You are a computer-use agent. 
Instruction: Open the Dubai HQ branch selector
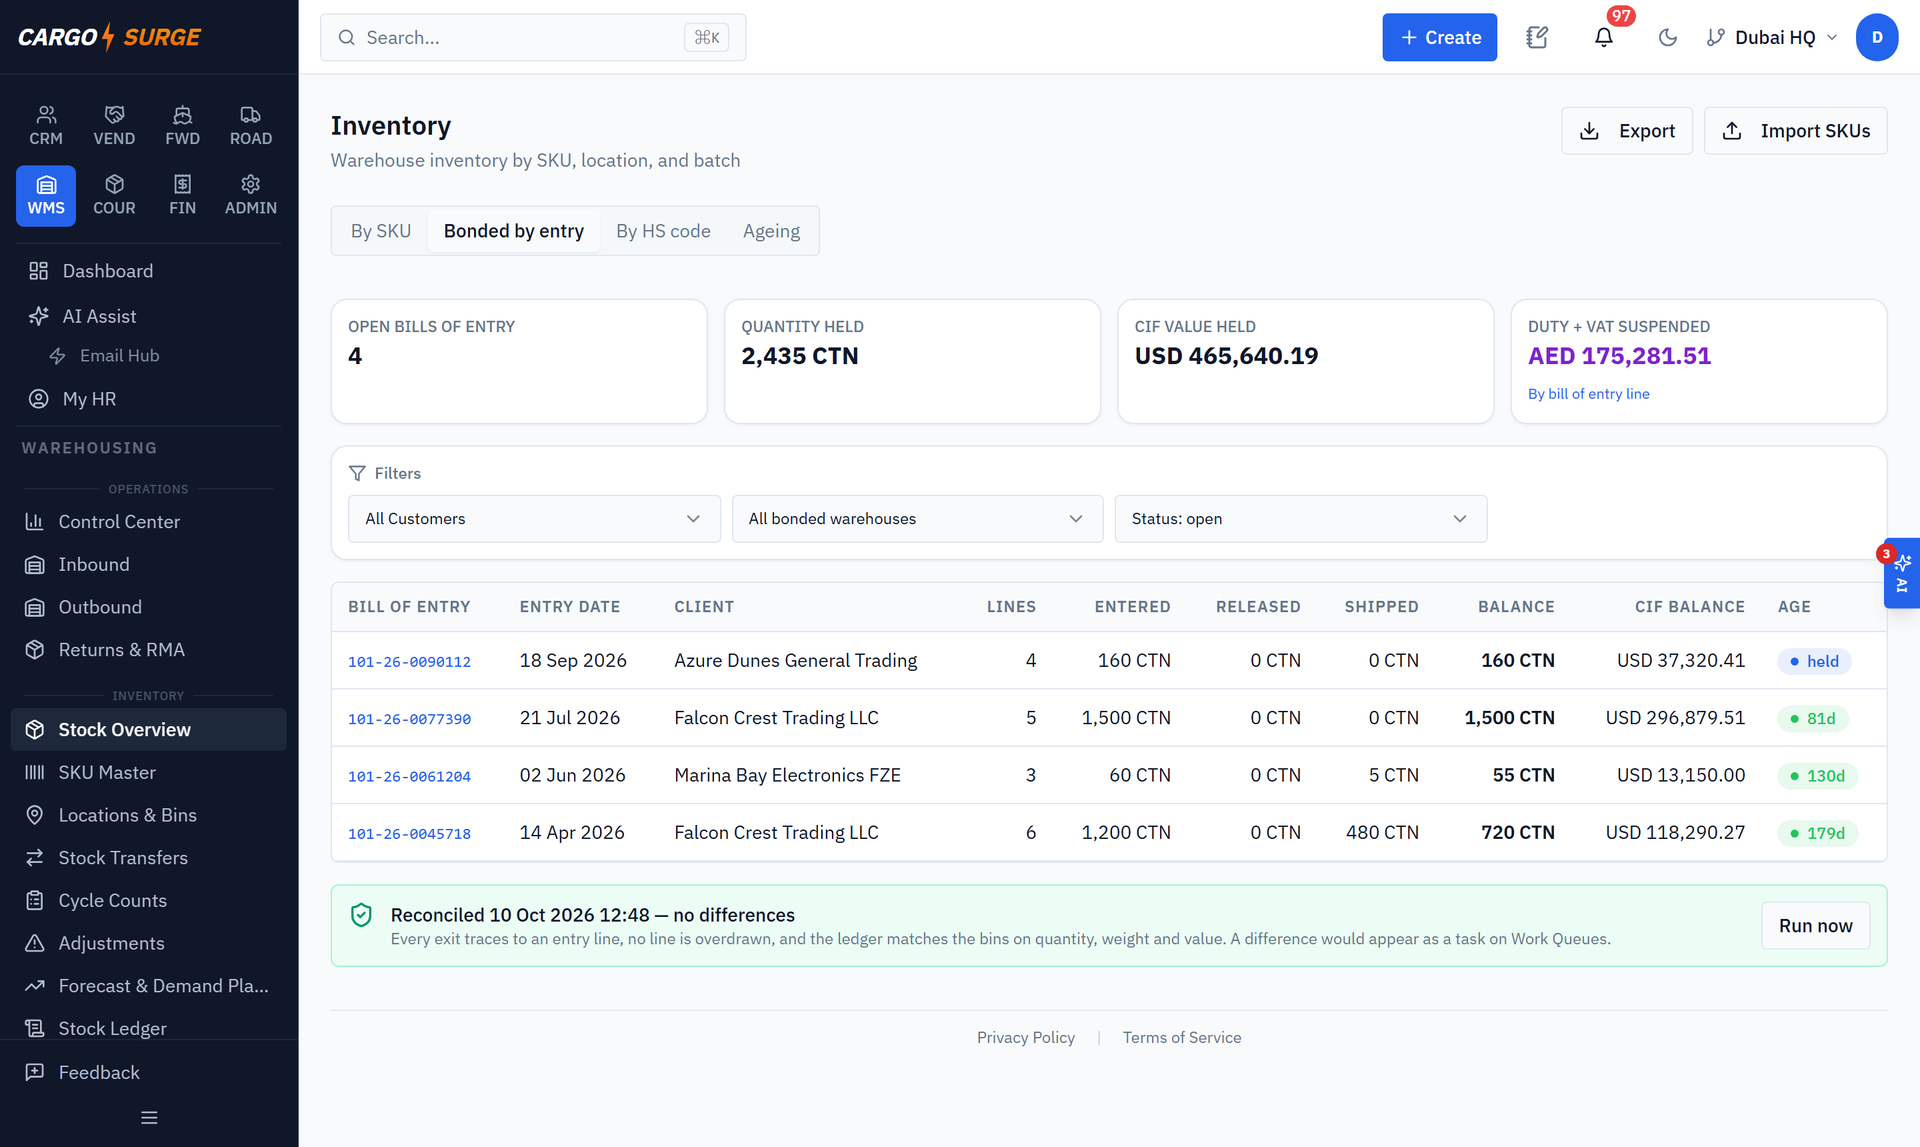click(x=1772, y=37)
